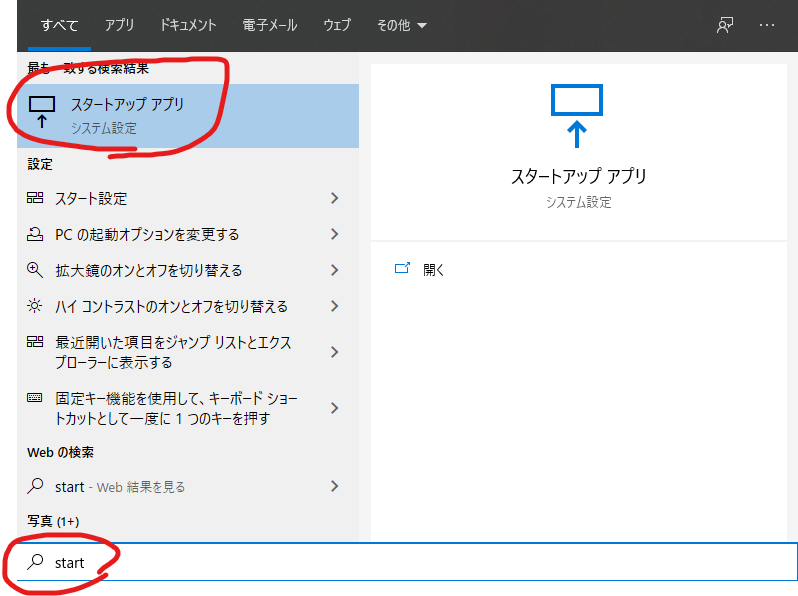Click the スタートアップ アプリ result icon
Viewport: 798px width, 596px height.
(x=42, y=111)
